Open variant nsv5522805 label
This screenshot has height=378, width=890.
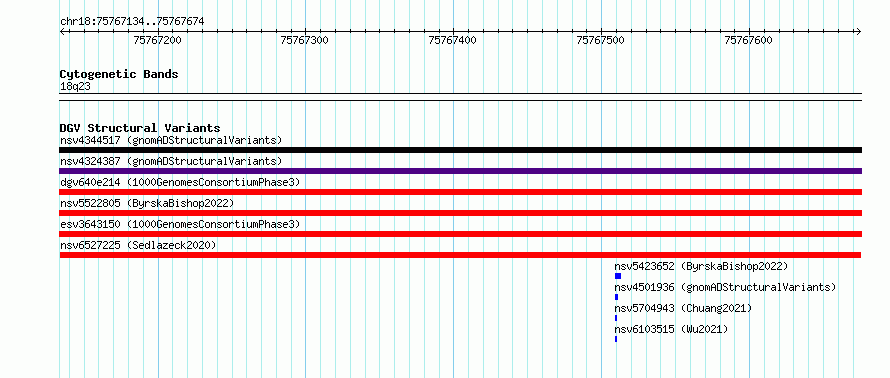click(x=146, y=203)
